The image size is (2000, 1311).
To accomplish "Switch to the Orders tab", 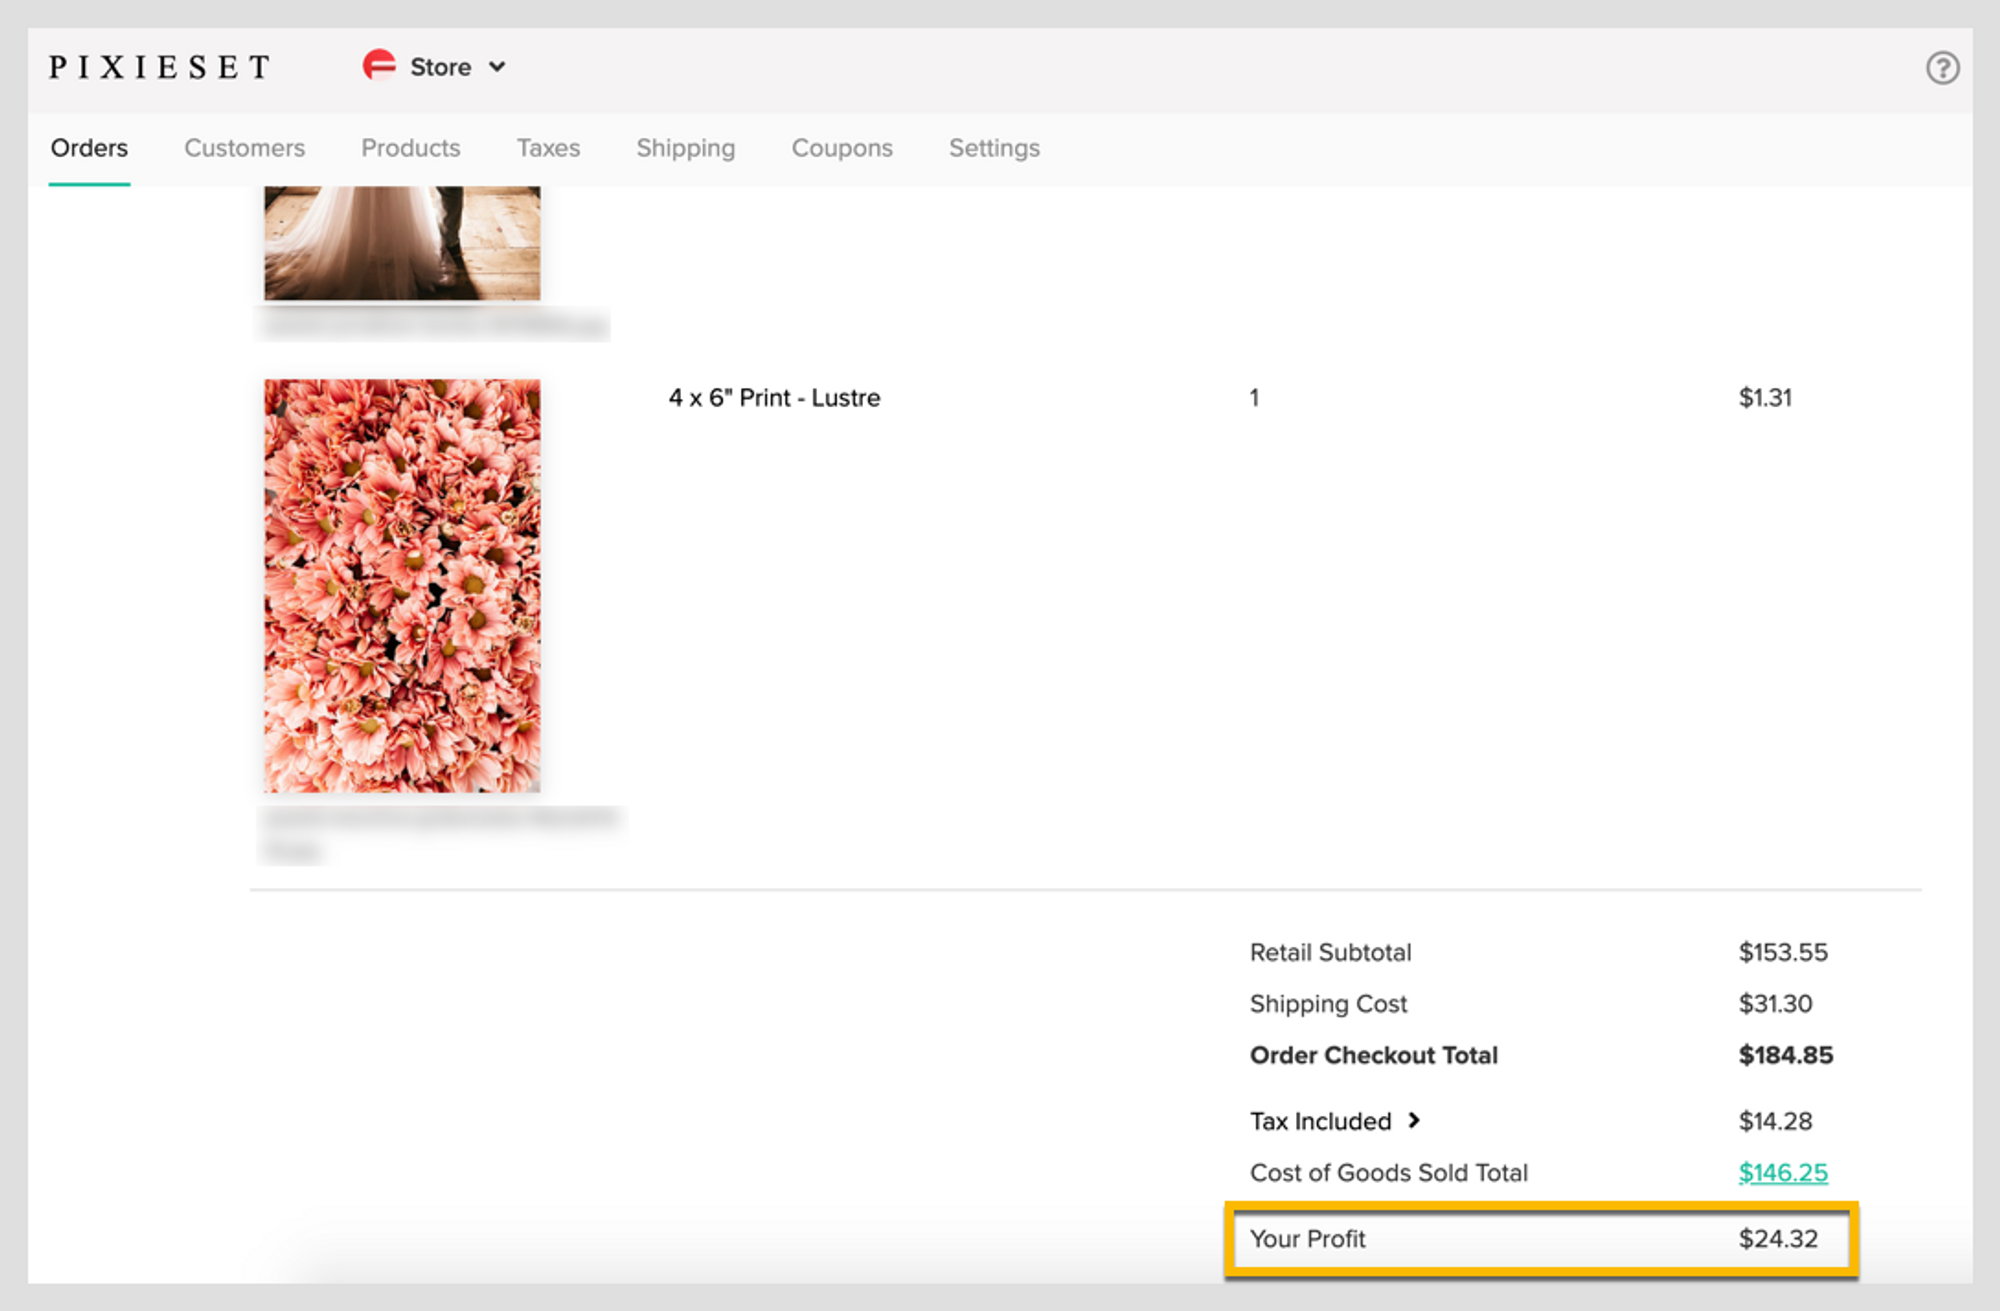I will click(x=89, y=148).
